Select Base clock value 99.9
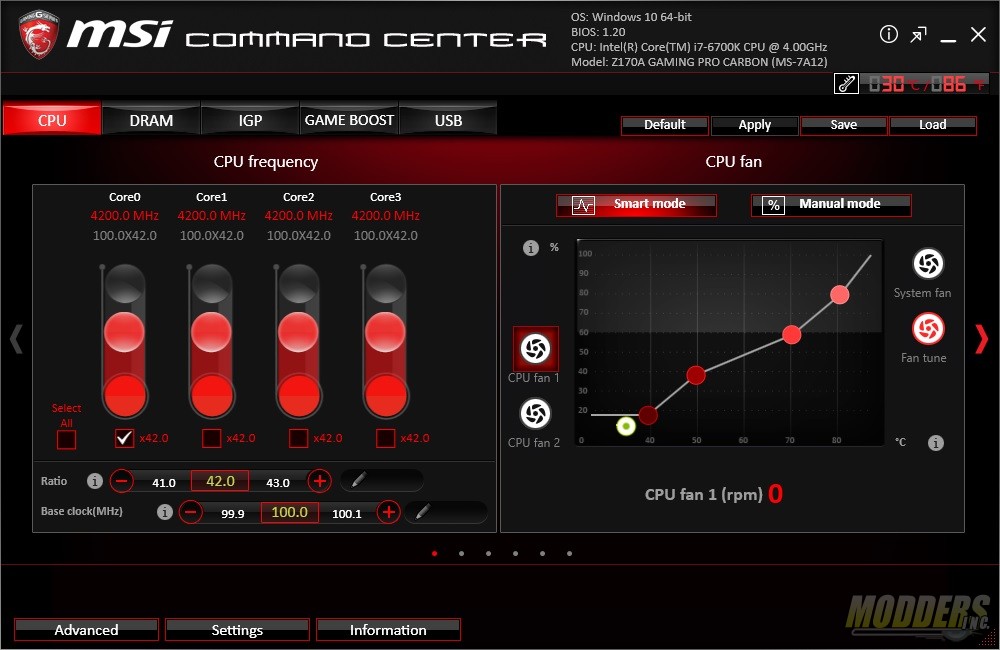The height and width of the screenshot is (650, 1000). pos(233,513)
